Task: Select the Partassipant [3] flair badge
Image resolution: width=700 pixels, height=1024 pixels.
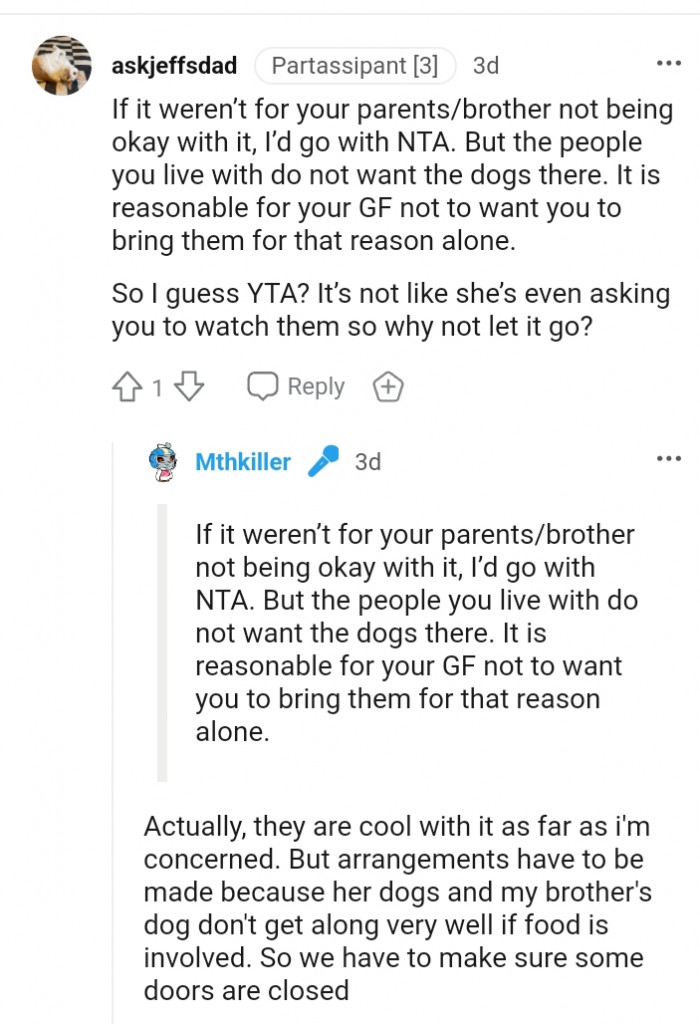Action: [356, 65]
